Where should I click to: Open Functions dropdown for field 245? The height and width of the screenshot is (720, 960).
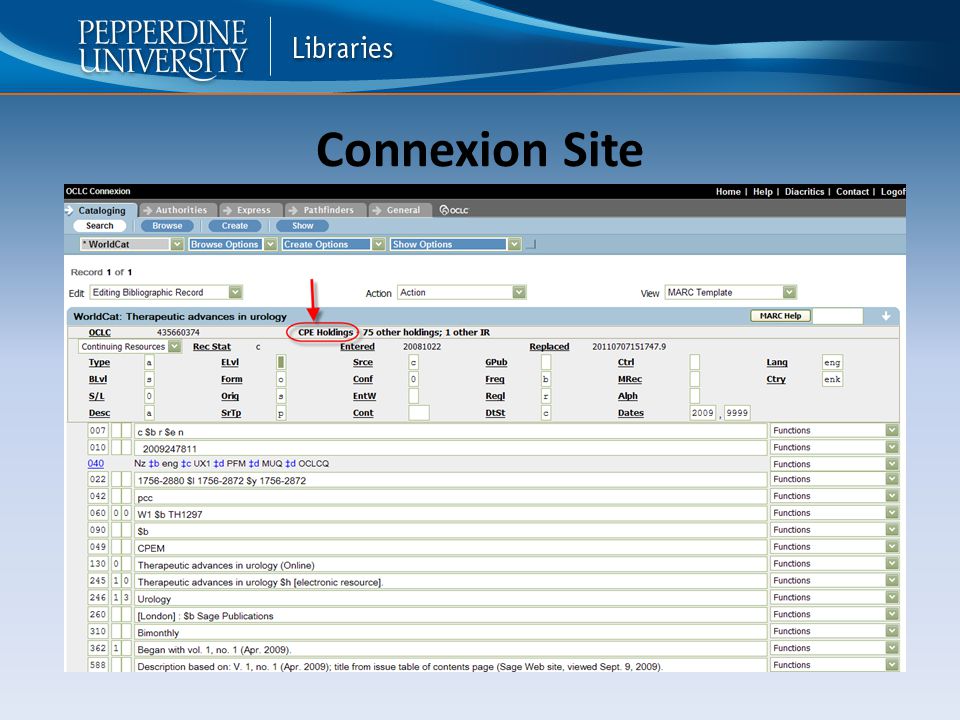tap(834, 580)
